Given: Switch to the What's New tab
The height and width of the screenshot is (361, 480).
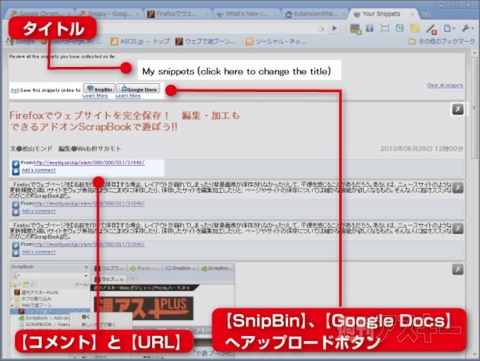Looking at the screenshot, I should 246,14.
